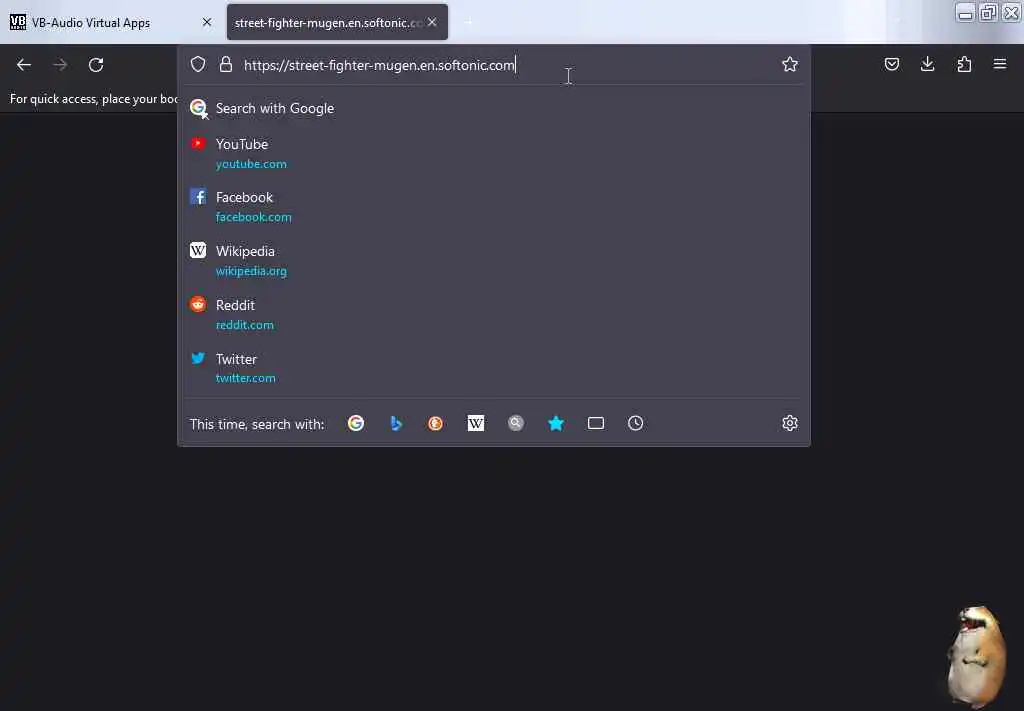Choose the Search with Google entry
Screen dimensions: 1024x711
tap(494, 108)
